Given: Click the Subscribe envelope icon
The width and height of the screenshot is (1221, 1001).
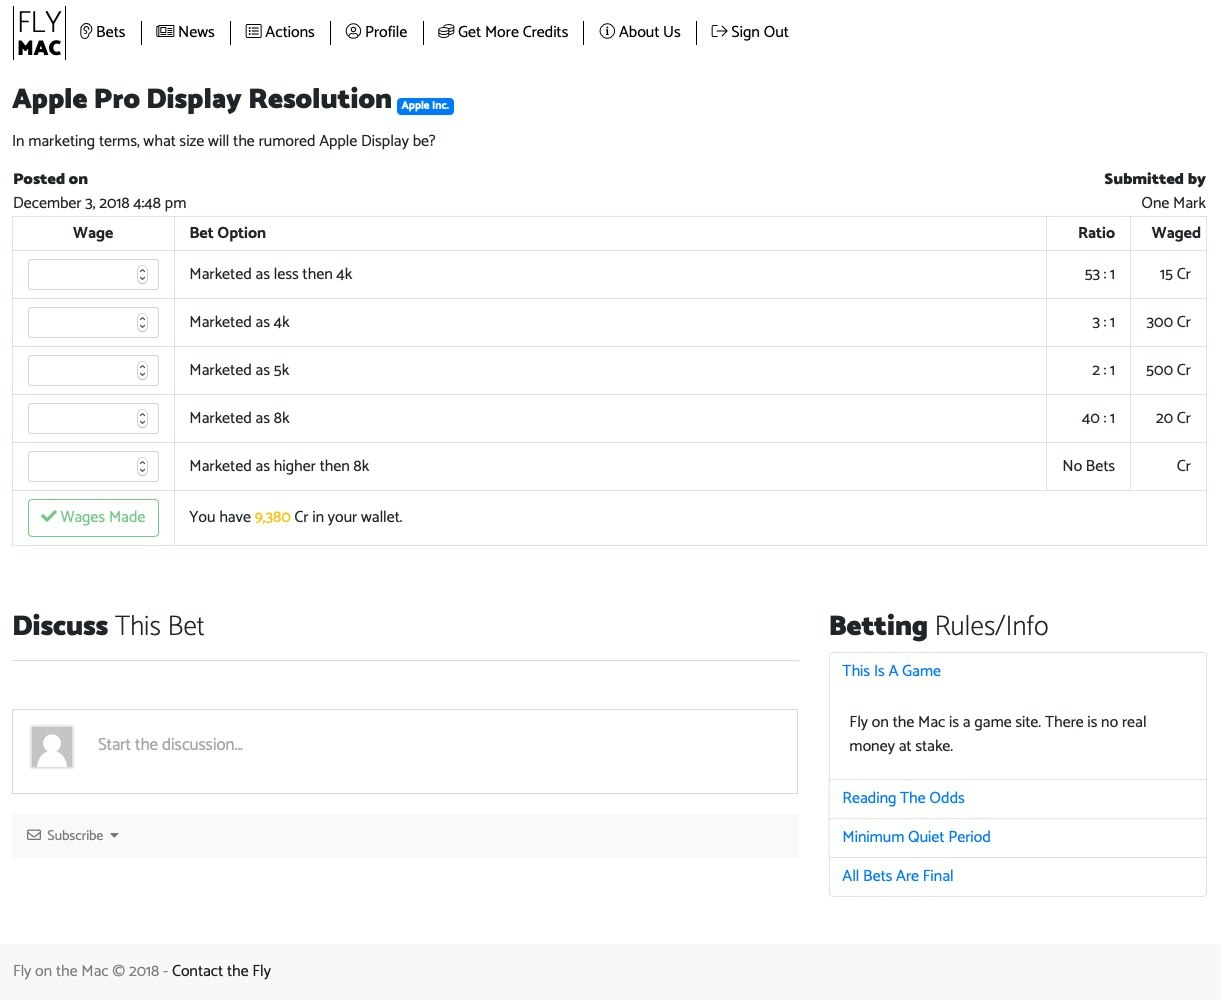Looking at the screenshot, I should 33,835.
